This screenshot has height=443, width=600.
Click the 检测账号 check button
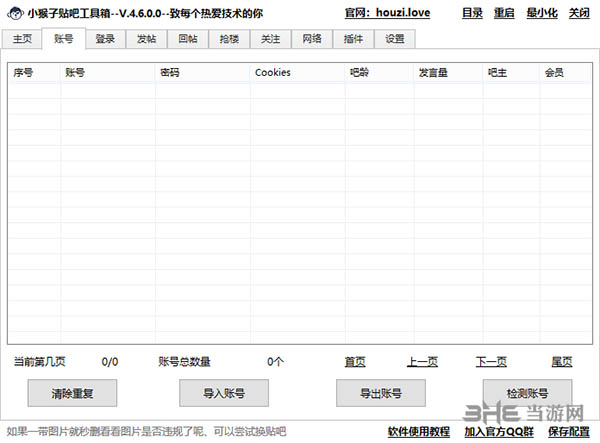point(527,393)
